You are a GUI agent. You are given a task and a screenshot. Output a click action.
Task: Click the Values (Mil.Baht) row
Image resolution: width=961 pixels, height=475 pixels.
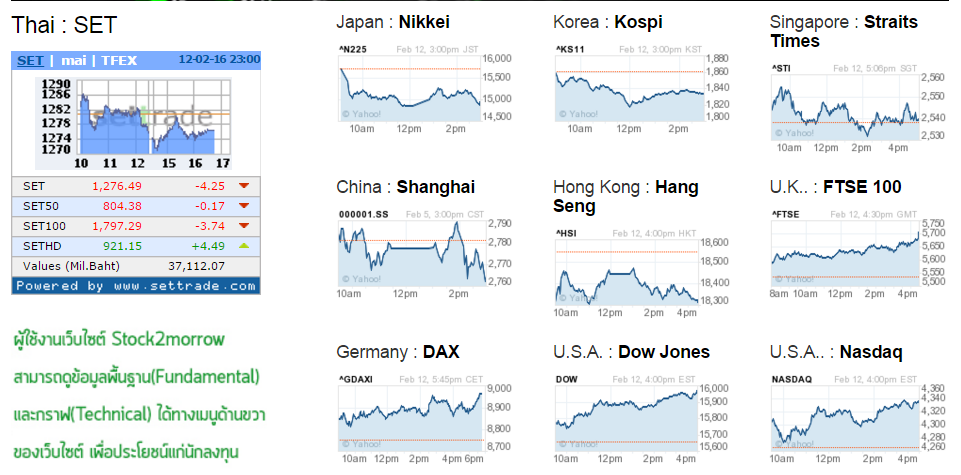pos(136,266)
